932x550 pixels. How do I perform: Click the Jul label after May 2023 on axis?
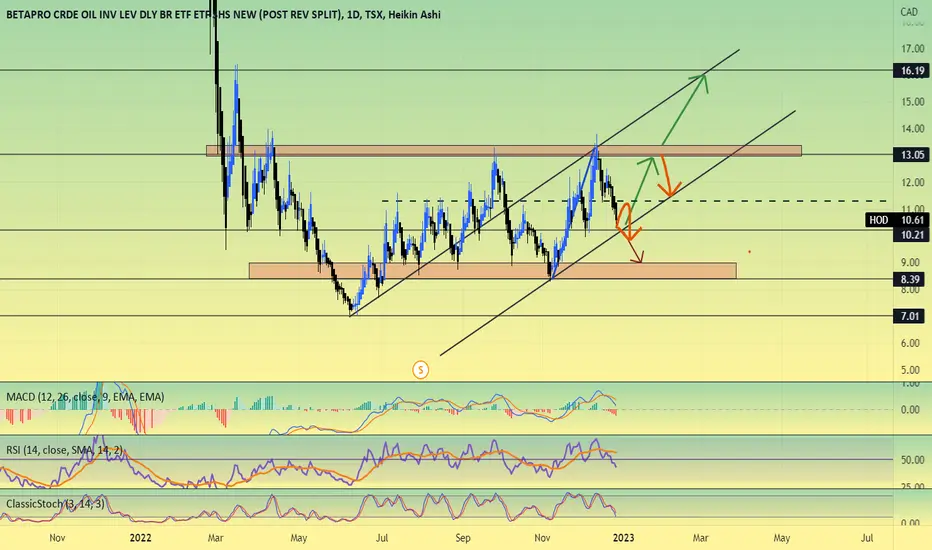point(867,538)
